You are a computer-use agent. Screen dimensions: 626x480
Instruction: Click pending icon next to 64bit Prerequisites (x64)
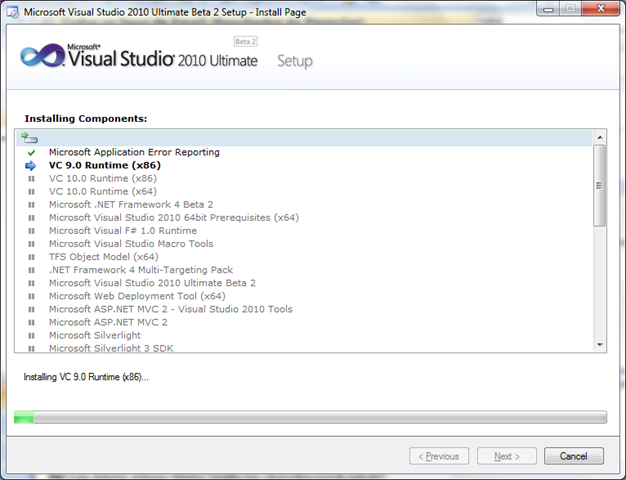(32, 218)
